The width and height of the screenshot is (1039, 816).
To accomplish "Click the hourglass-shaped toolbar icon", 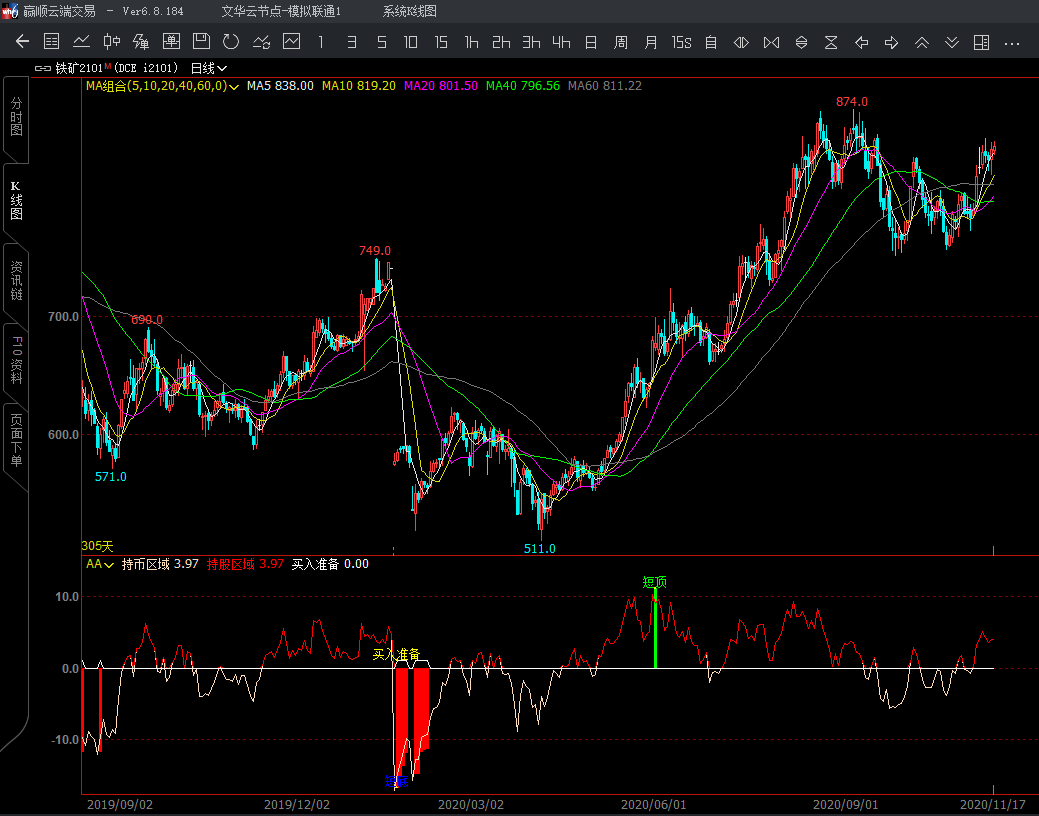I will [x=831, y=42].
